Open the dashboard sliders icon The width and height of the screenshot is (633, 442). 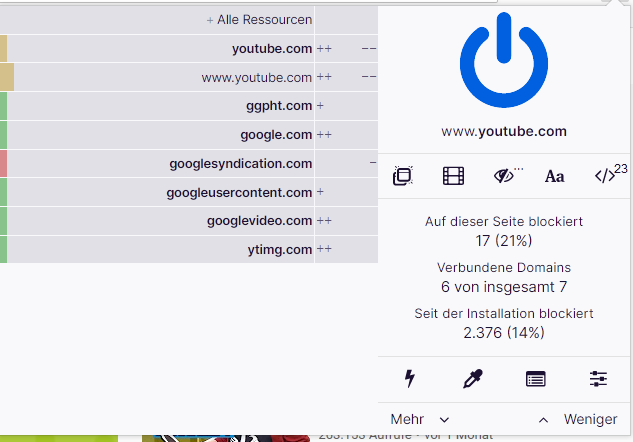(598, 379)
